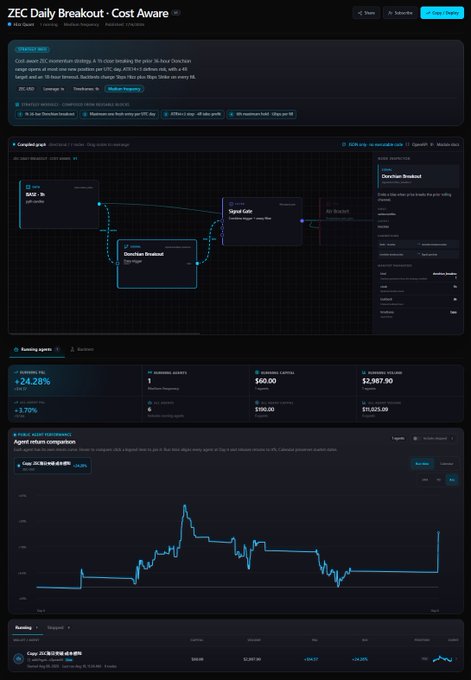Select the All range button

pyautogui.click(x=452, y=480)
